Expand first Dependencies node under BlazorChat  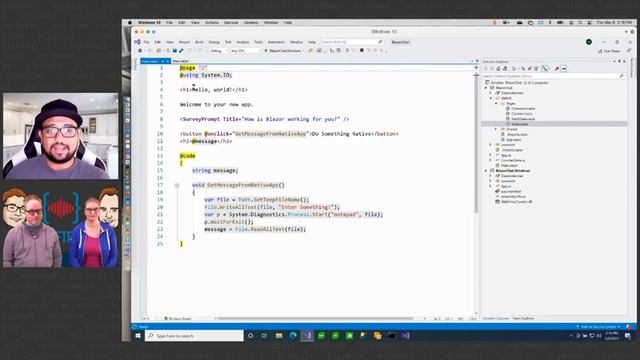(491, 93)
